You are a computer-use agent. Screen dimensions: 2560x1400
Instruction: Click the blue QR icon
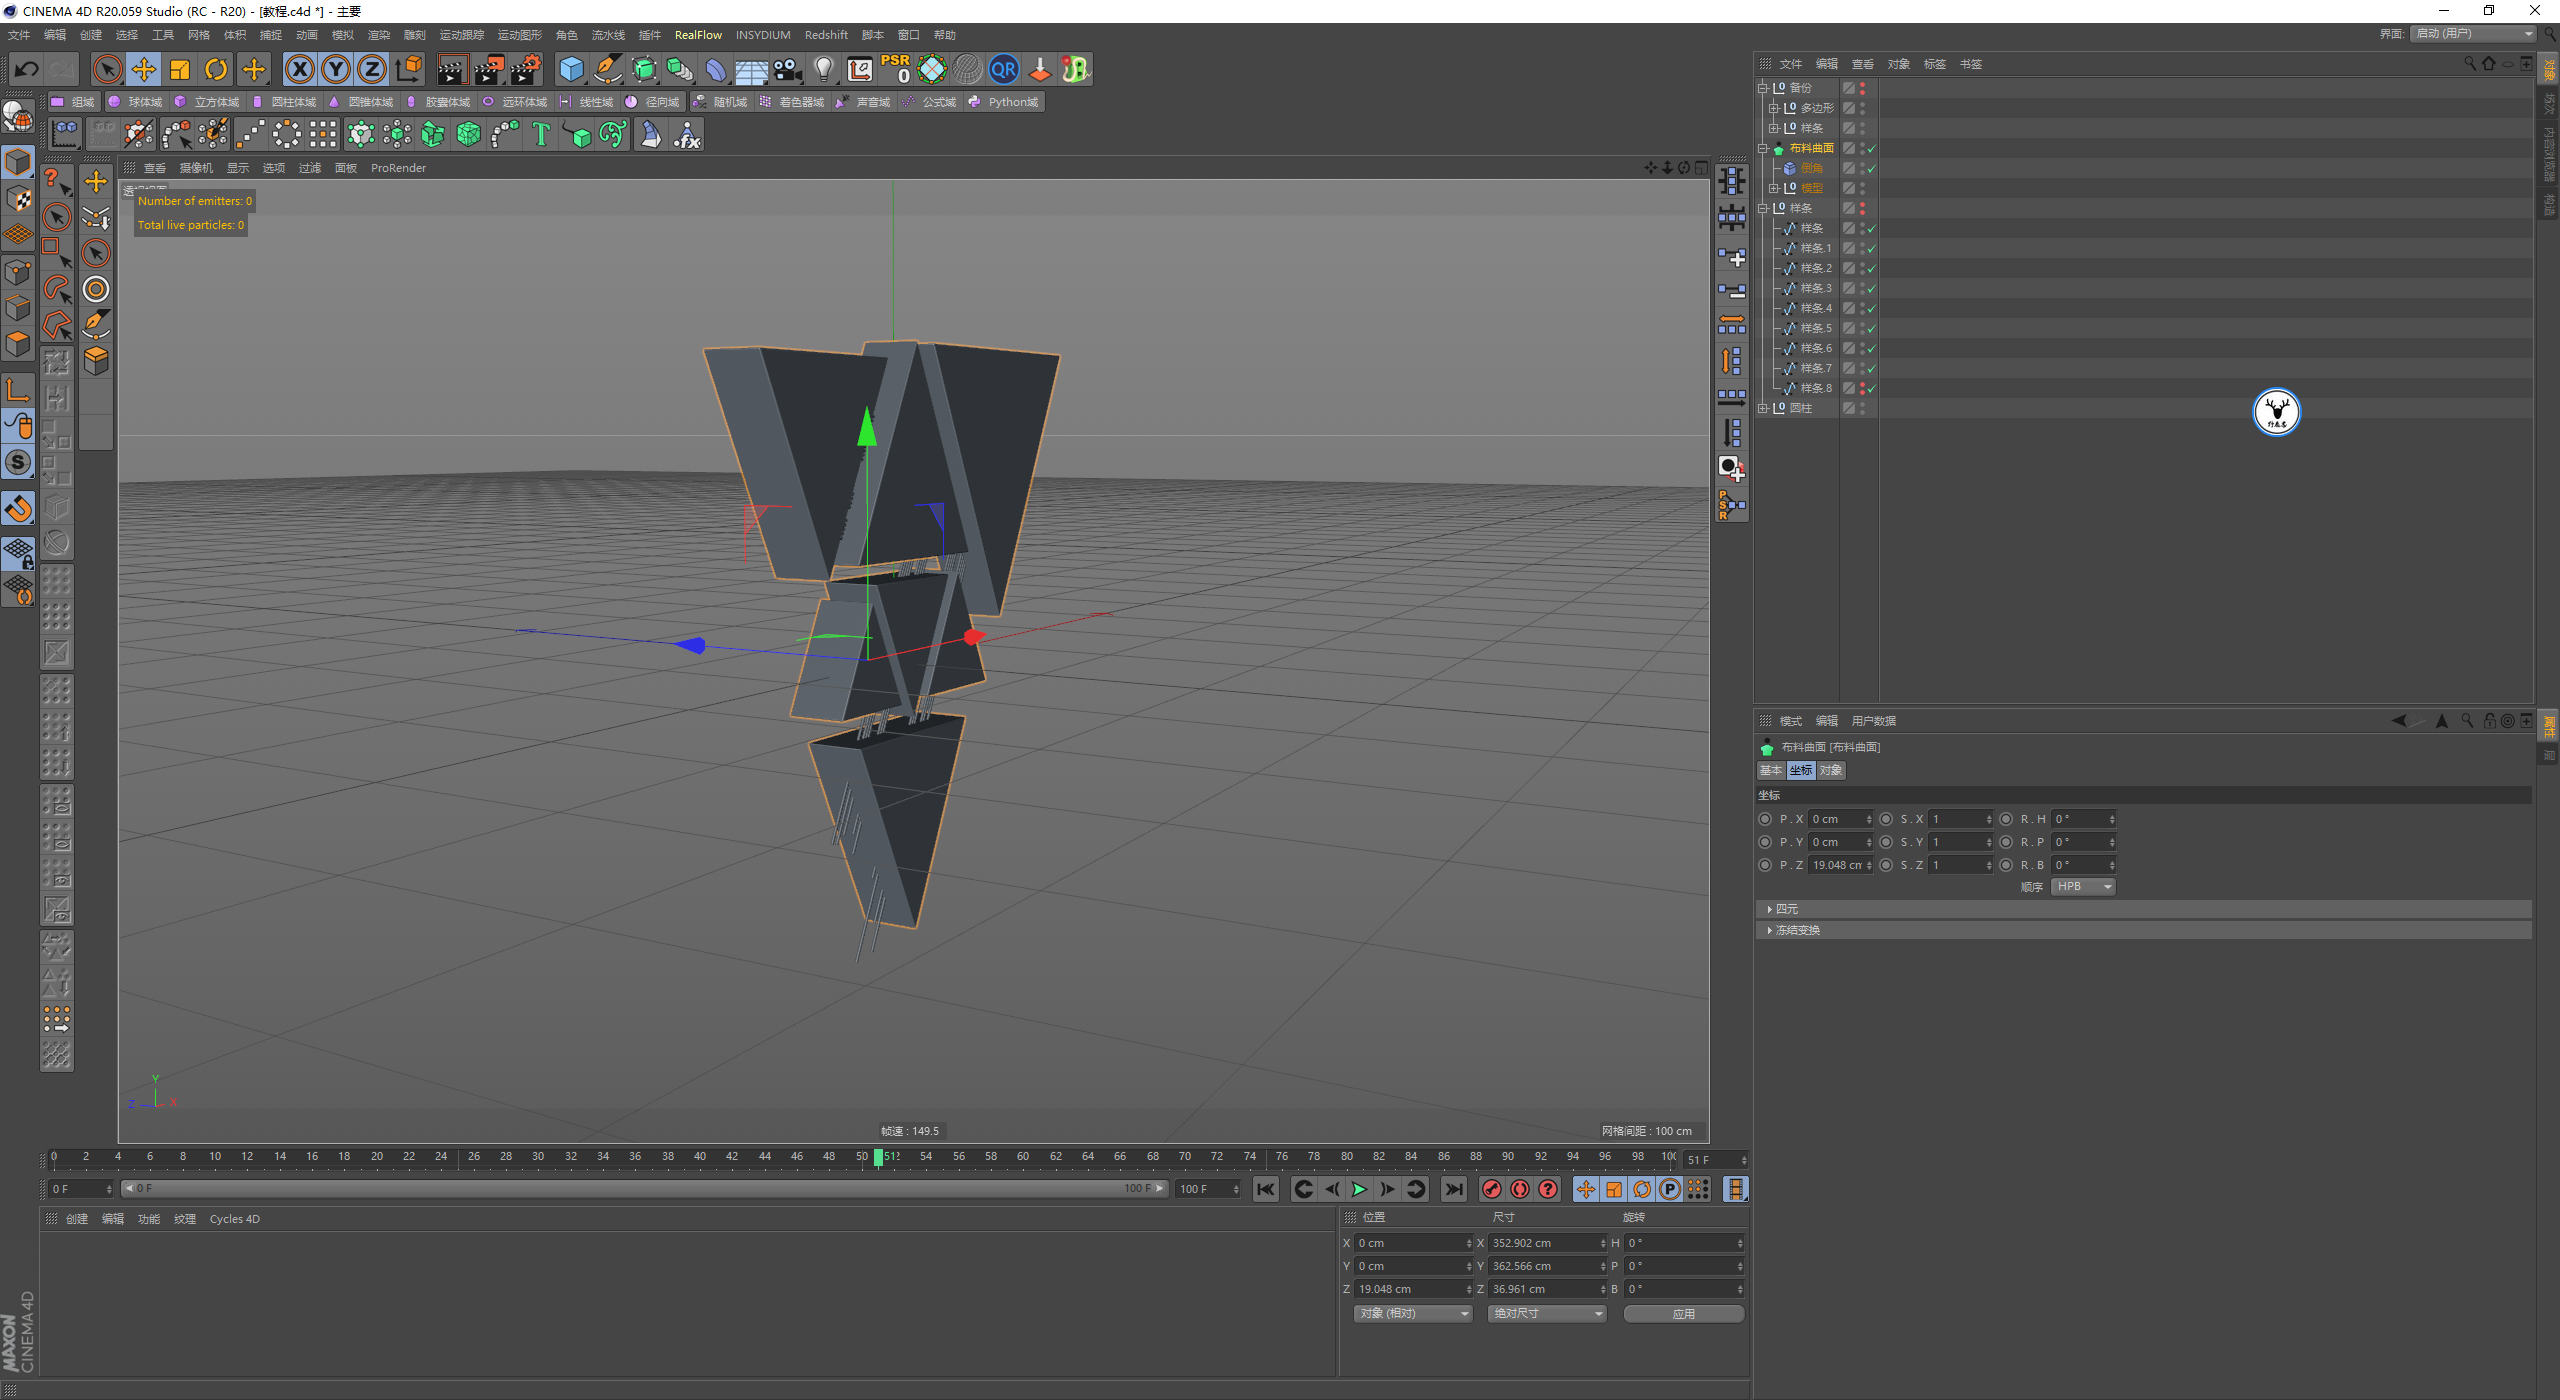[x=1003, y=69]
